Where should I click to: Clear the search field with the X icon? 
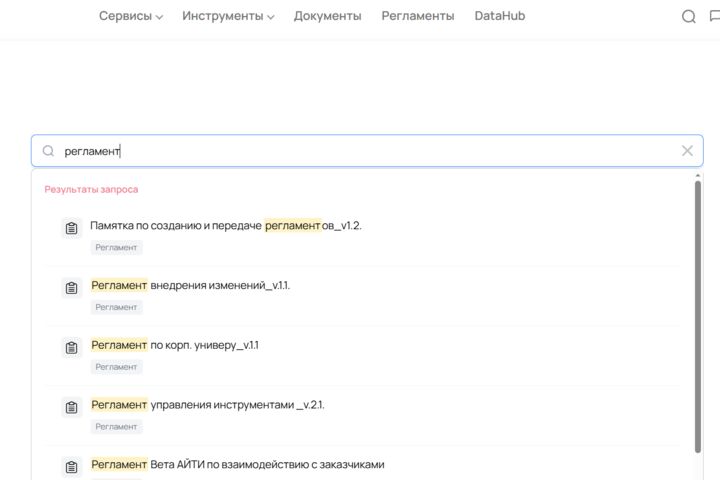click(687, 151)
